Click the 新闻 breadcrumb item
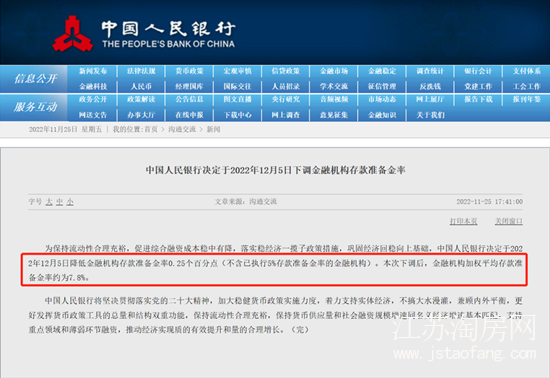 point(213,129)
